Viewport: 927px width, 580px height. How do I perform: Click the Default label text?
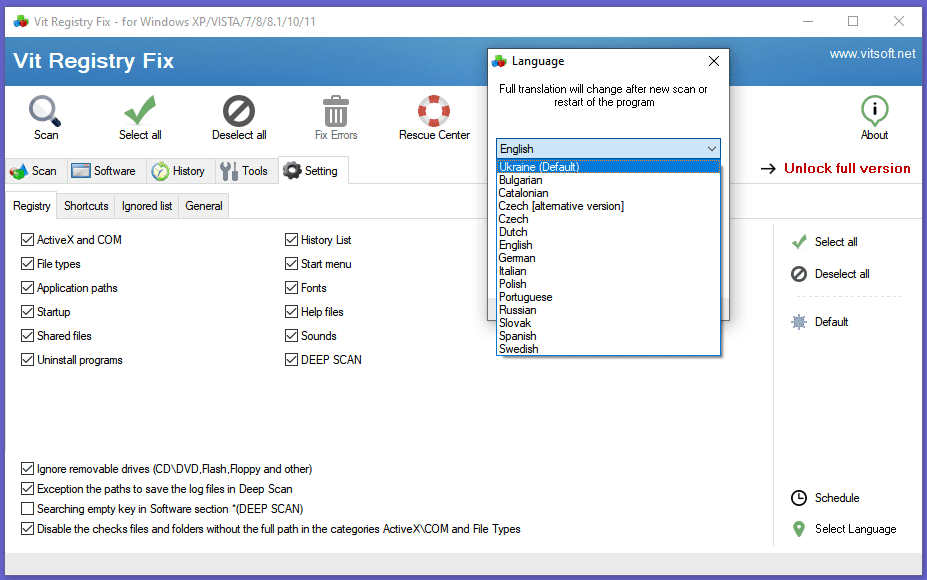coord(831,322)
